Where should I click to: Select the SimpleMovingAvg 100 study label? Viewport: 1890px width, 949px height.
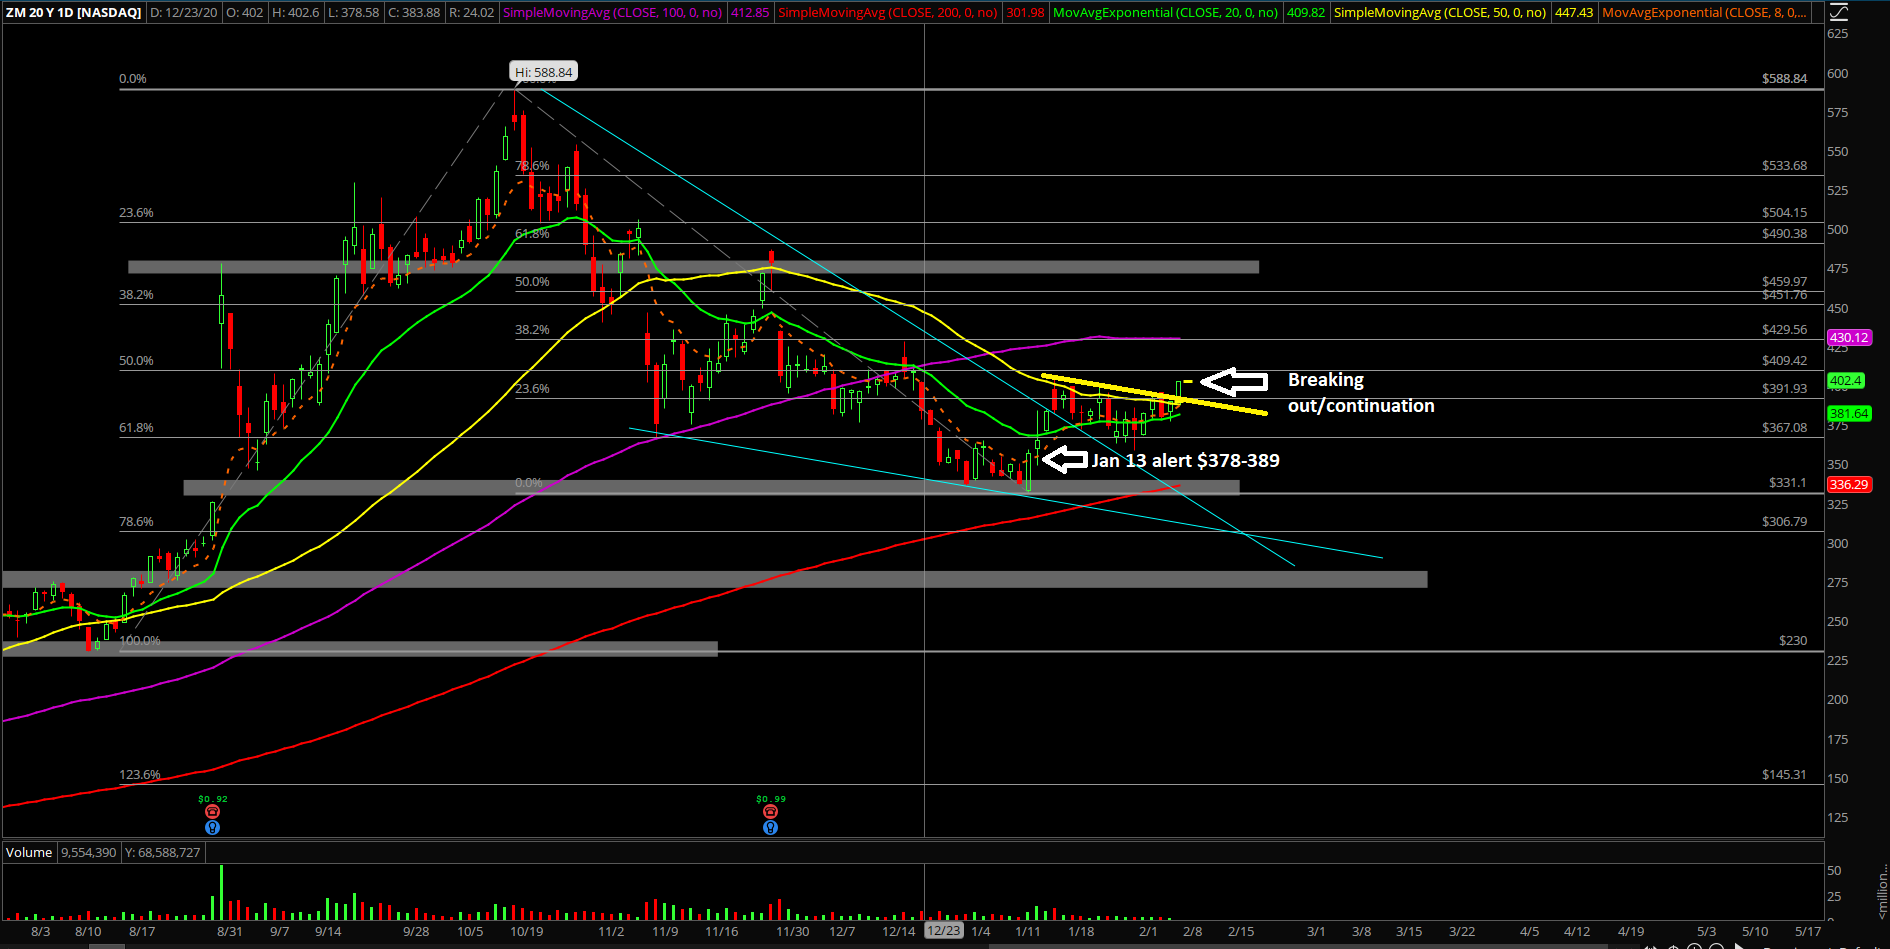click(612, 13)
